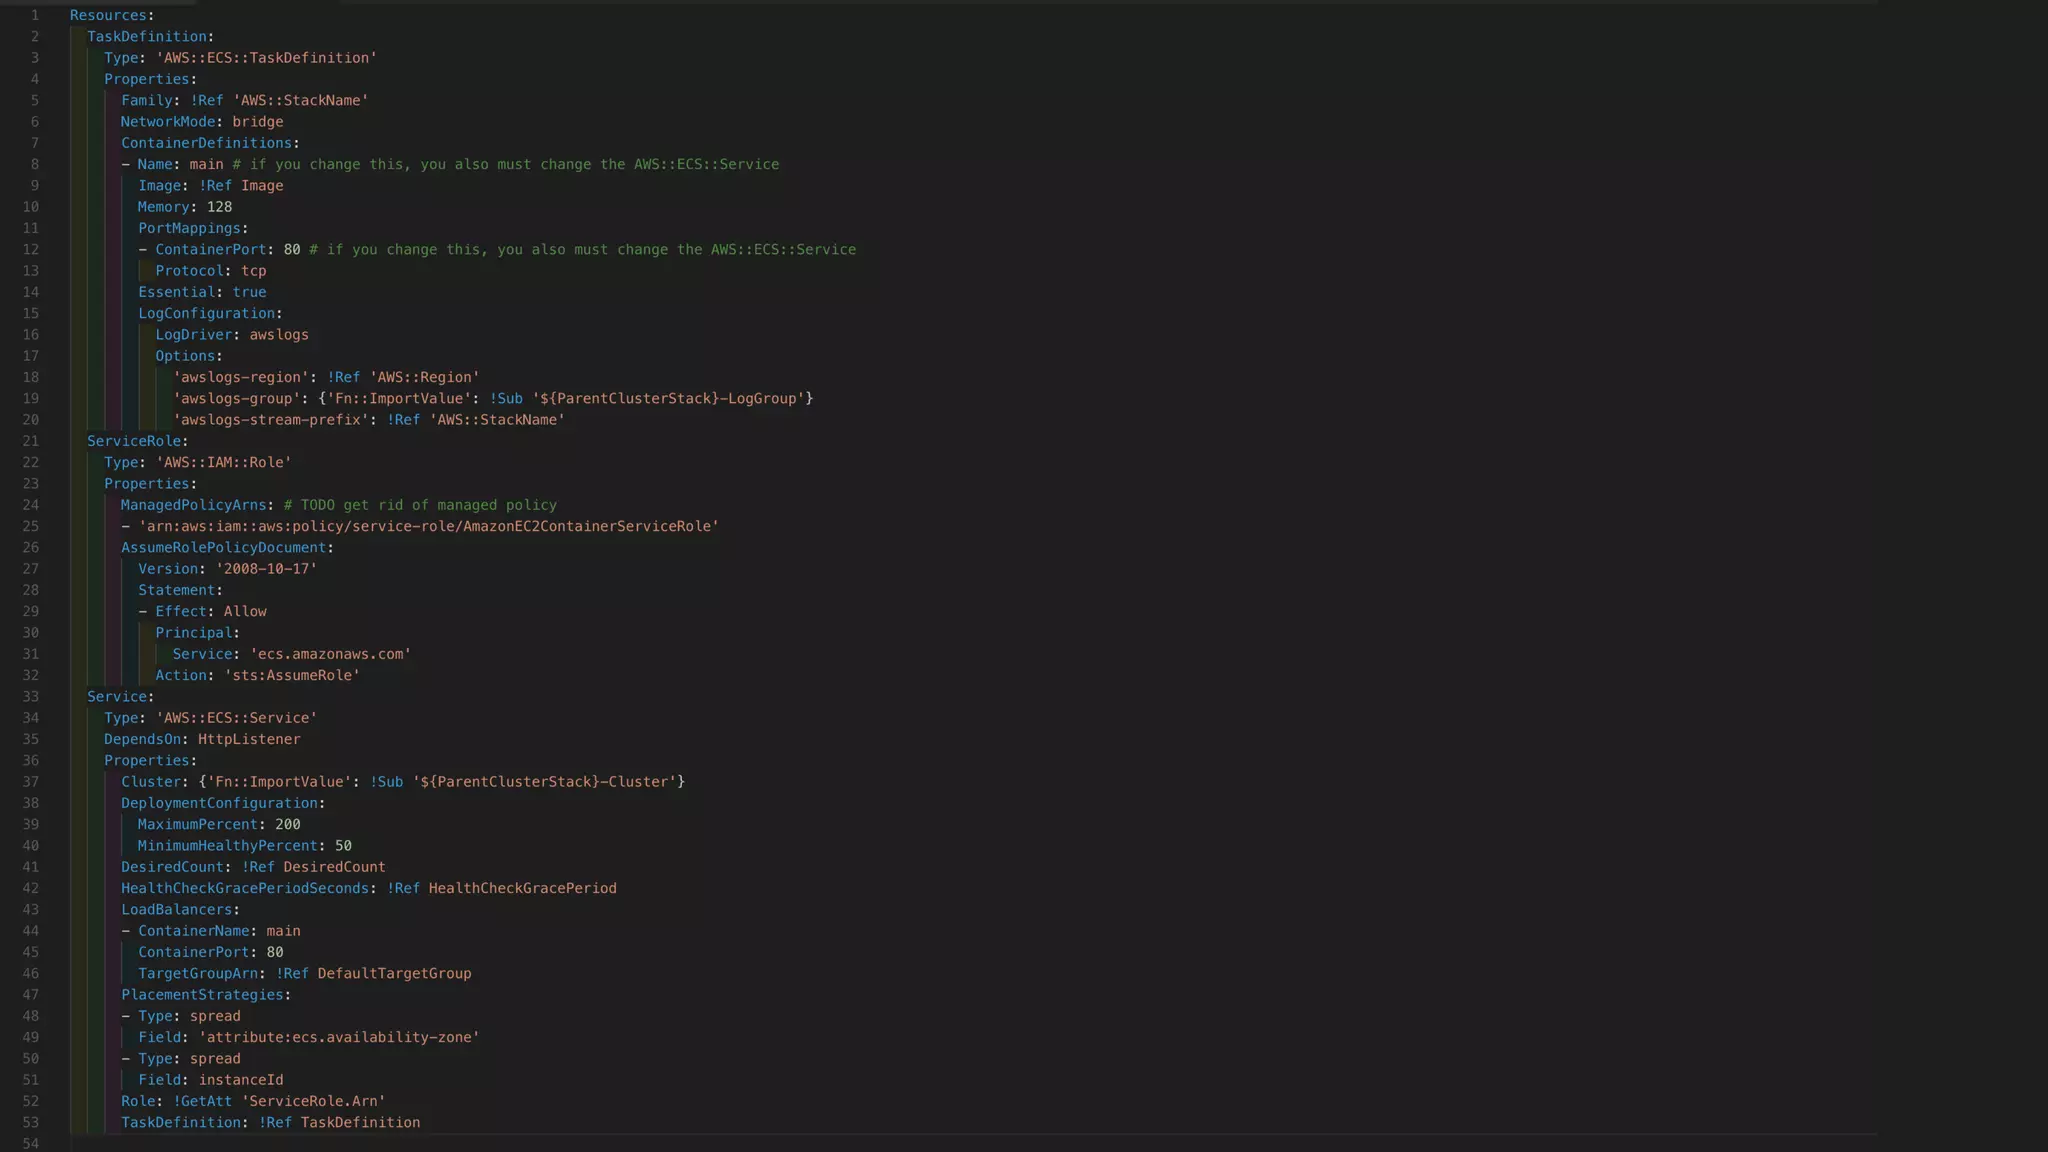
Task: Click the 'attribute:ecs.availability-zone' string
Action: (338, 1037)
